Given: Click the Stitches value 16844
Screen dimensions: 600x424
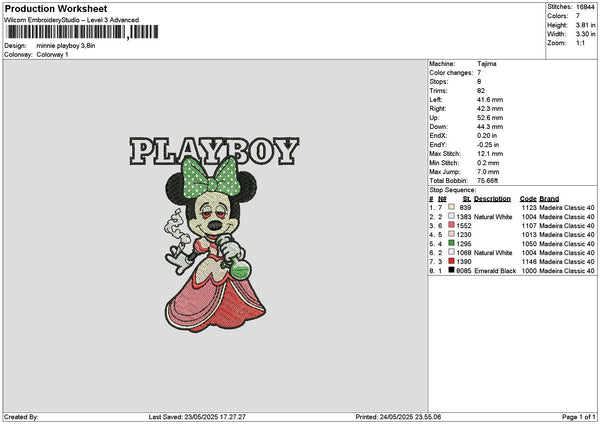Looking at the screenshot, I should pos(585,7).
